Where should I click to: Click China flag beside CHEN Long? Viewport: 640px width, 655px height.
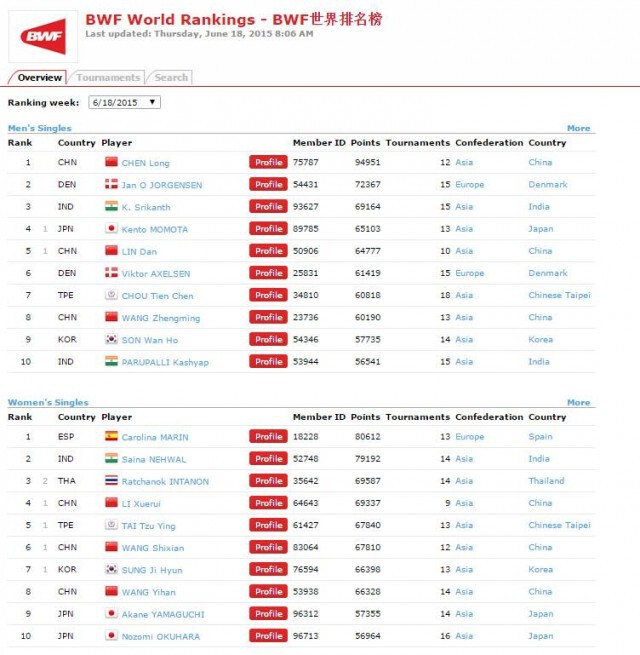111,162
